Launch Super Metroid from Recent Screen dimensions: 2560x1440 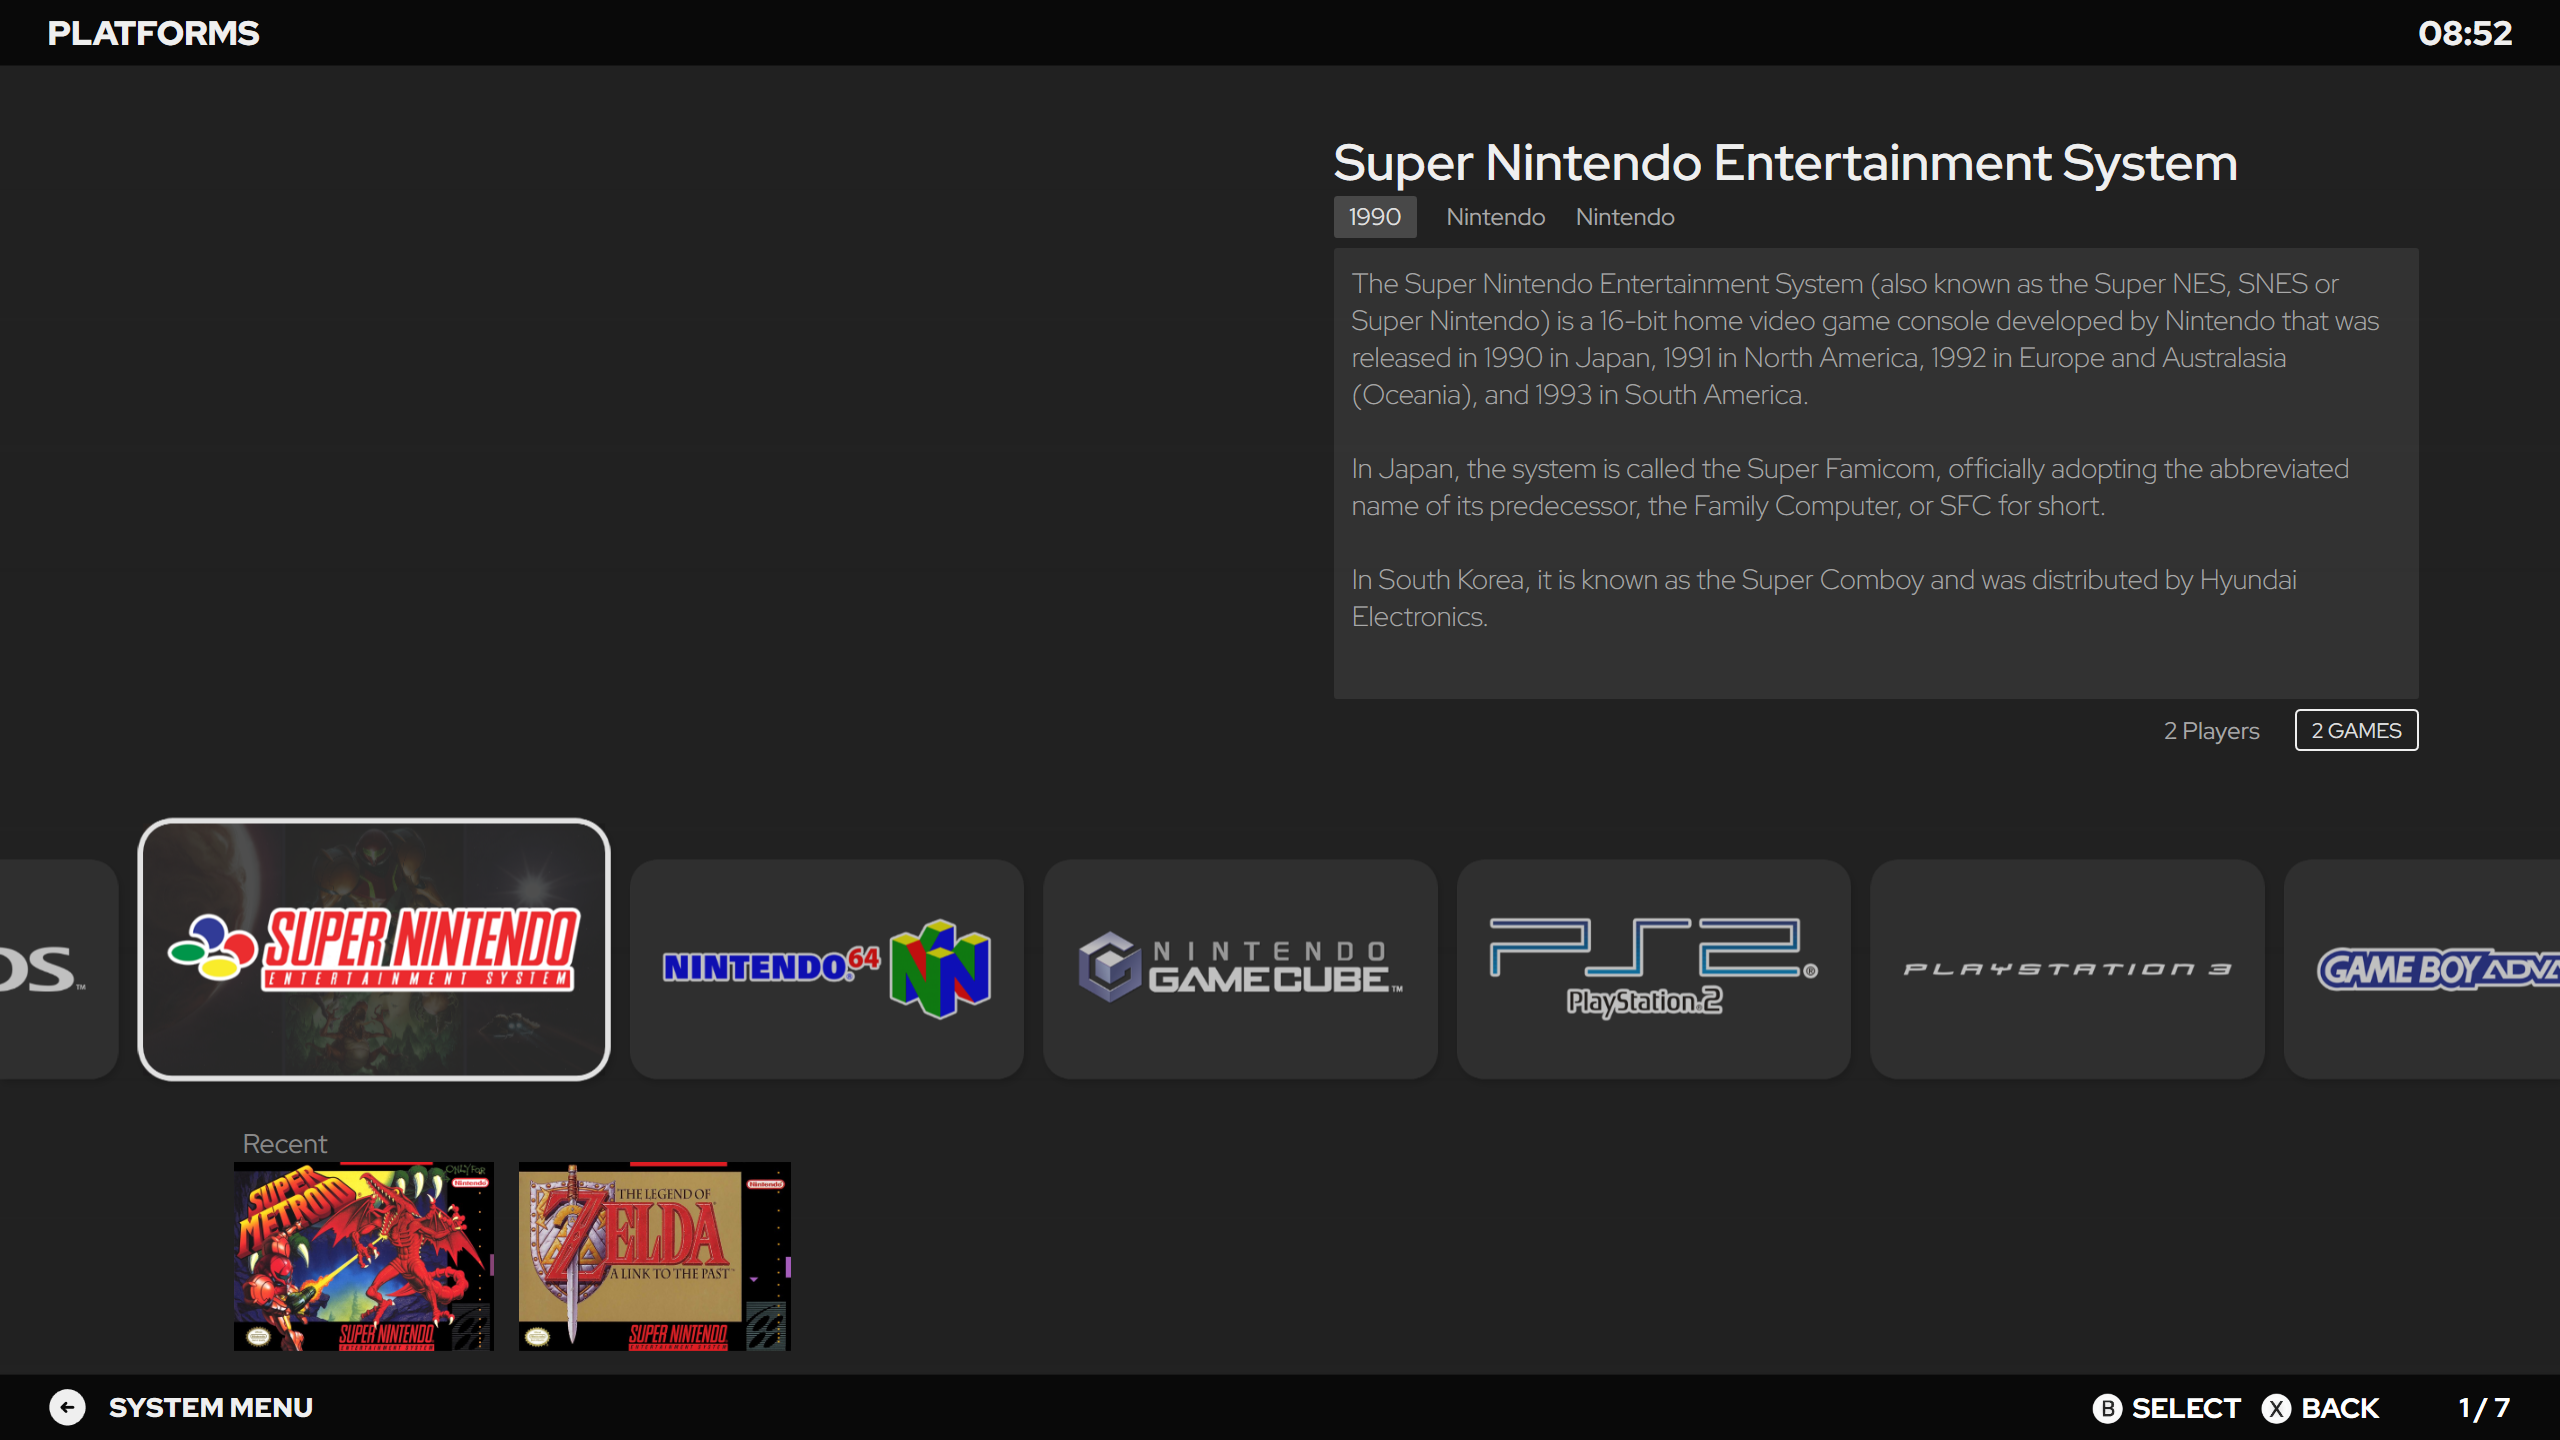364,1256
